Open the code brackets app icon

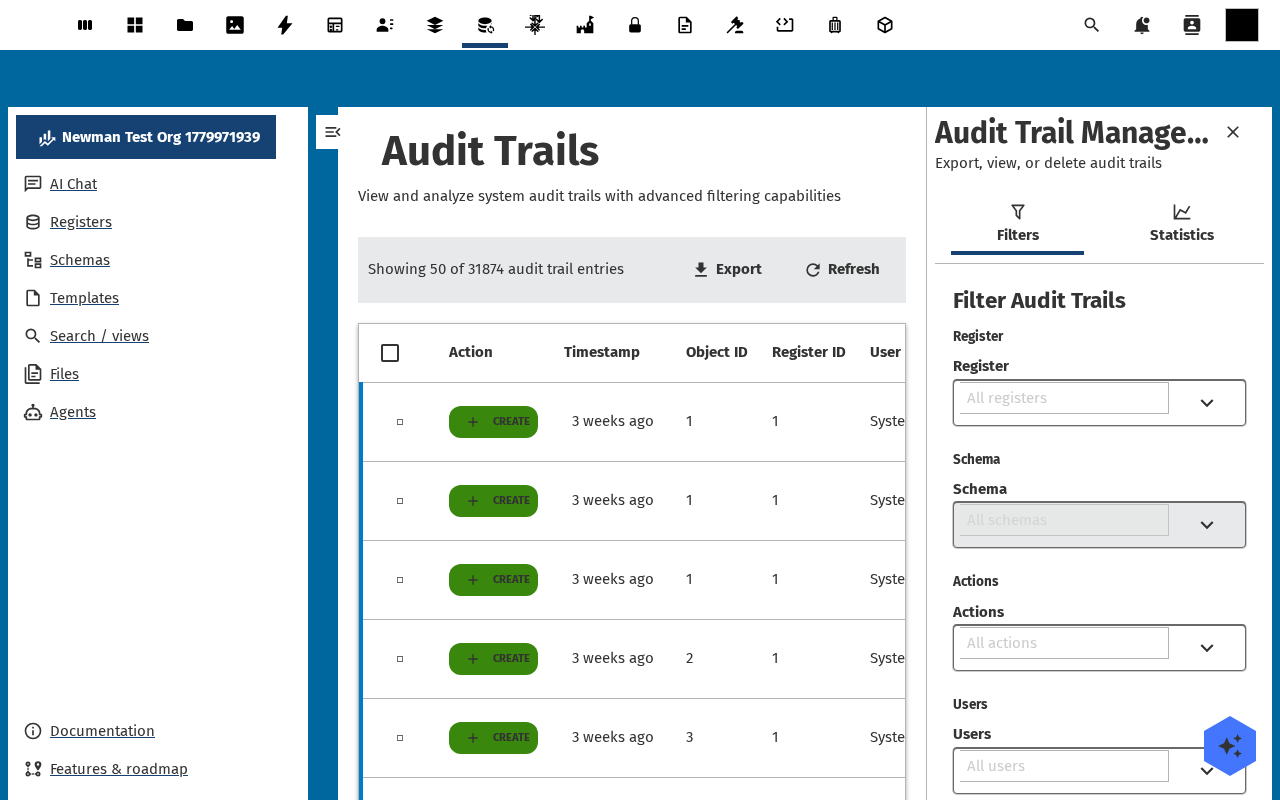785,25
